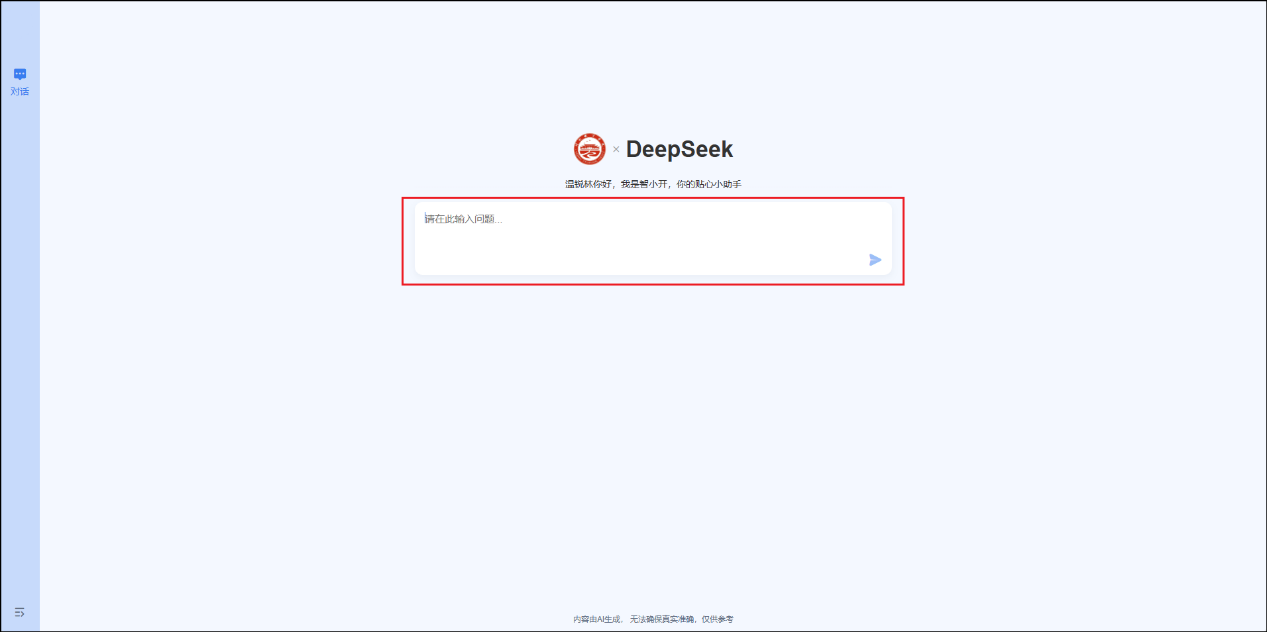
Task: Click 无法确保真实准确 in the footer
Action: point(662,620)
